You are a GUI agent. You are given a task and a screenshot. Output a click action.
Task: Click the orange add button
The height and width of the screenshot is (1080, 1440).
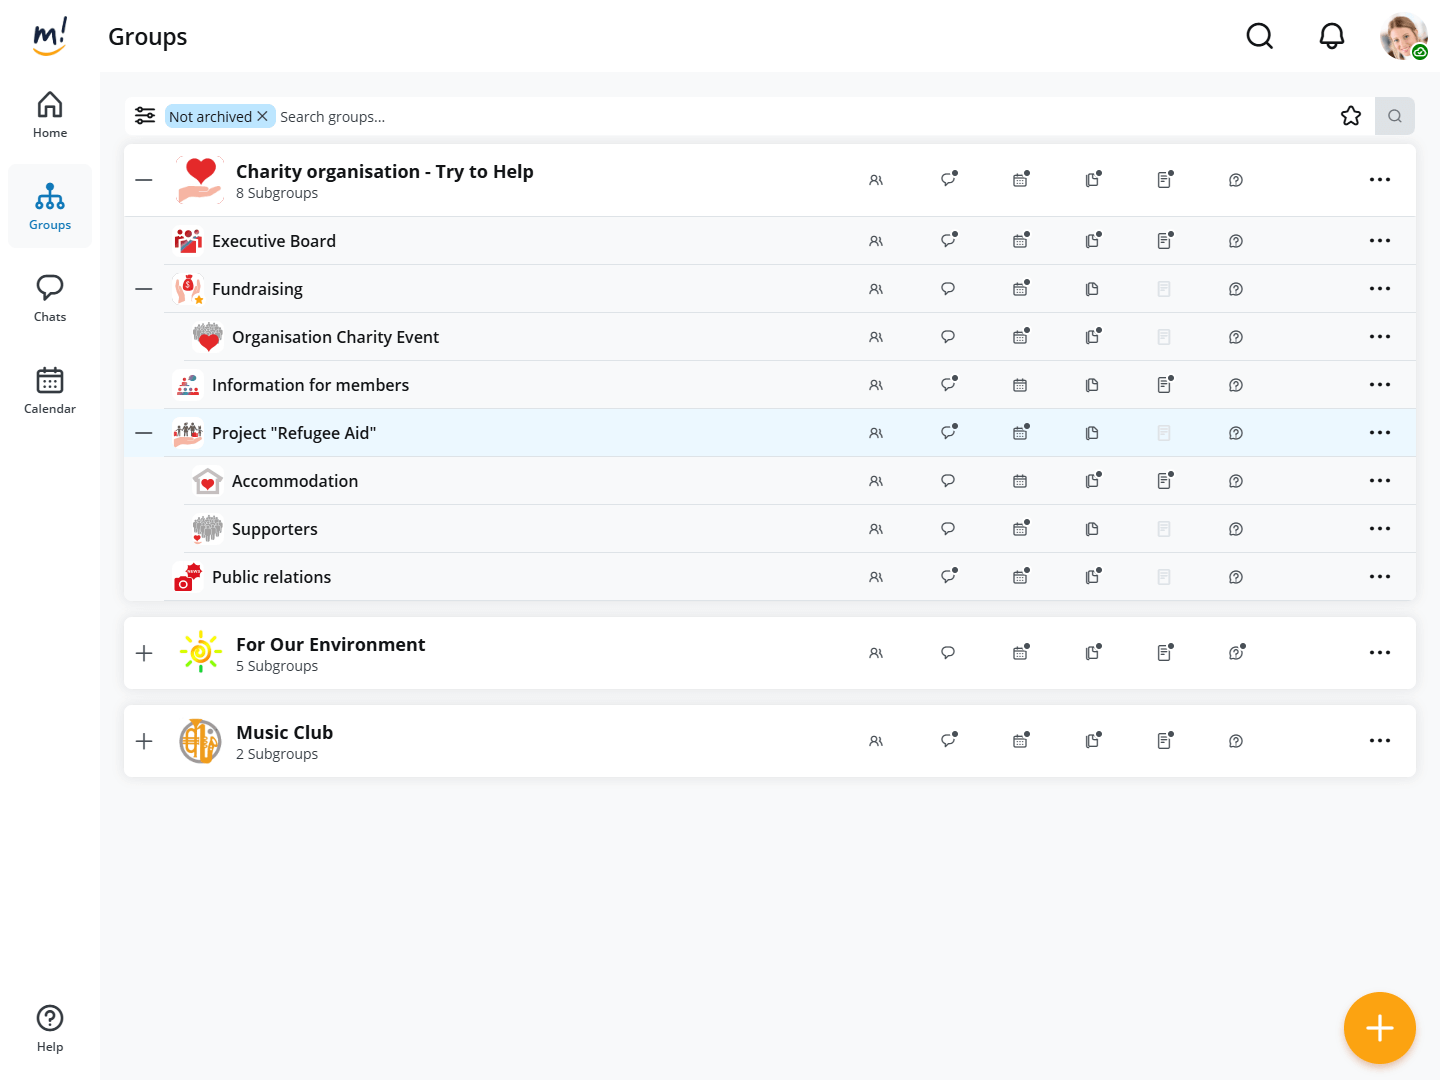(1379, 1027)
